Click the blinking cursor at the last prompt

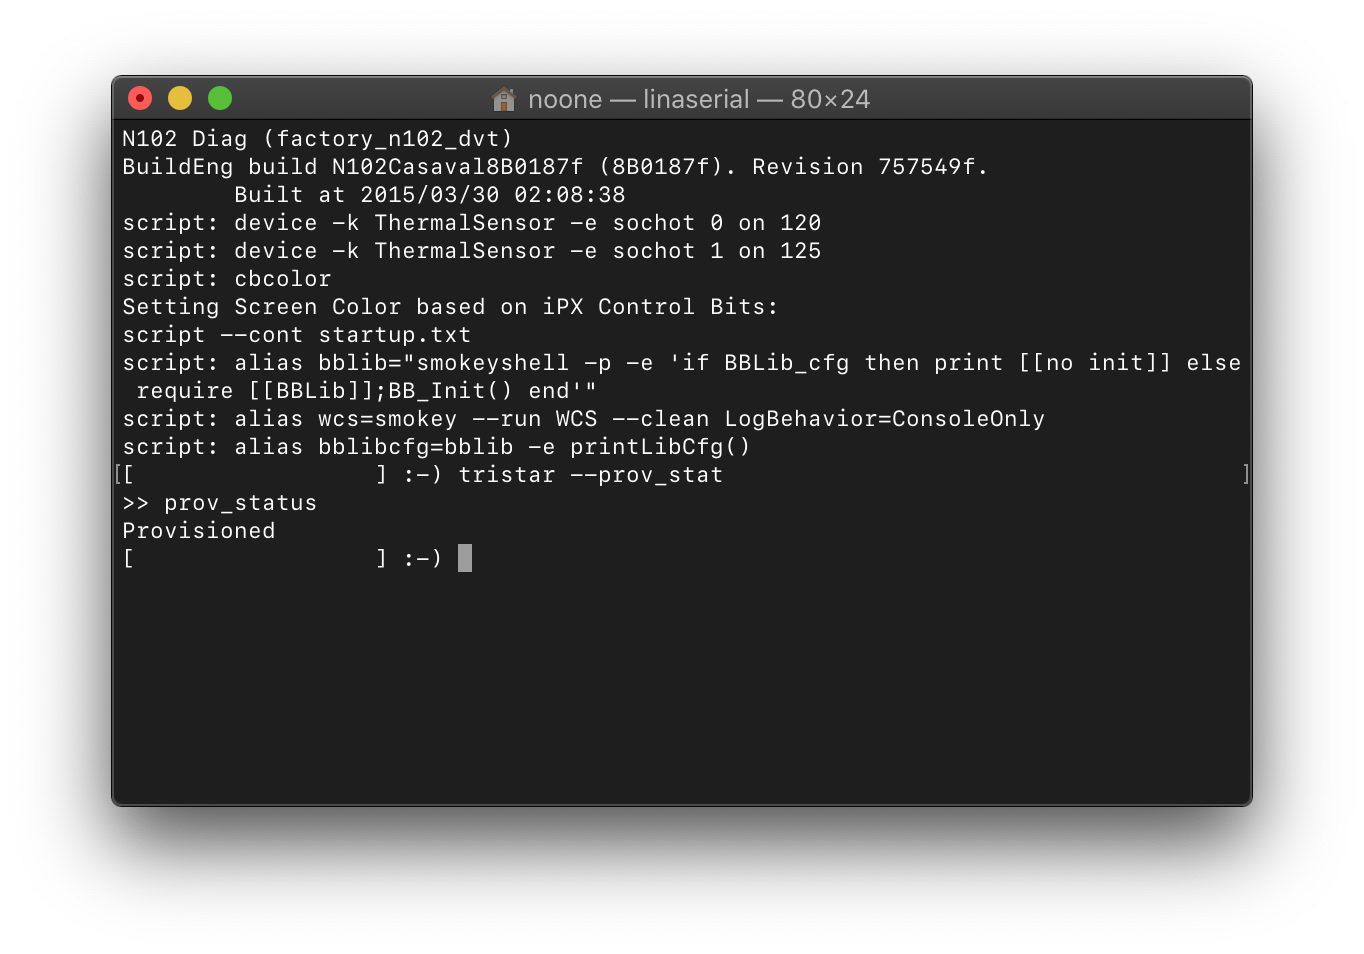(465, 558)
